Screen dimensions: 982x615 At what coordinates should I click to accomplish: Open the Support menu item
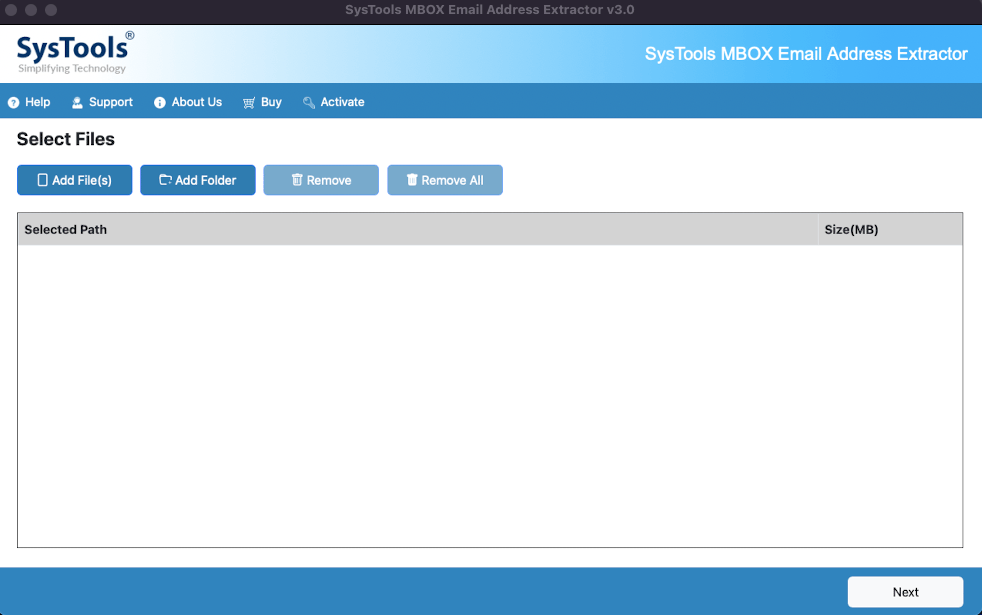111,102
